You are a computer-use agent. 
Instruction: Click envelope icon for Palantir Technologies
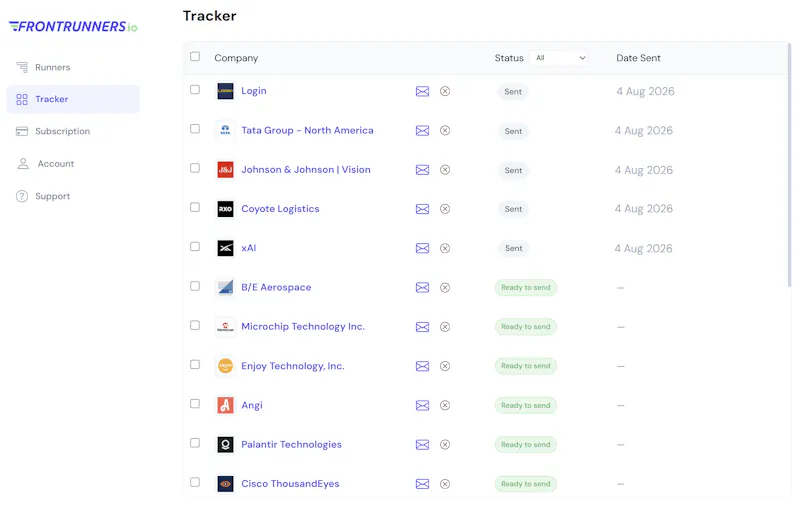click(422, 445)
